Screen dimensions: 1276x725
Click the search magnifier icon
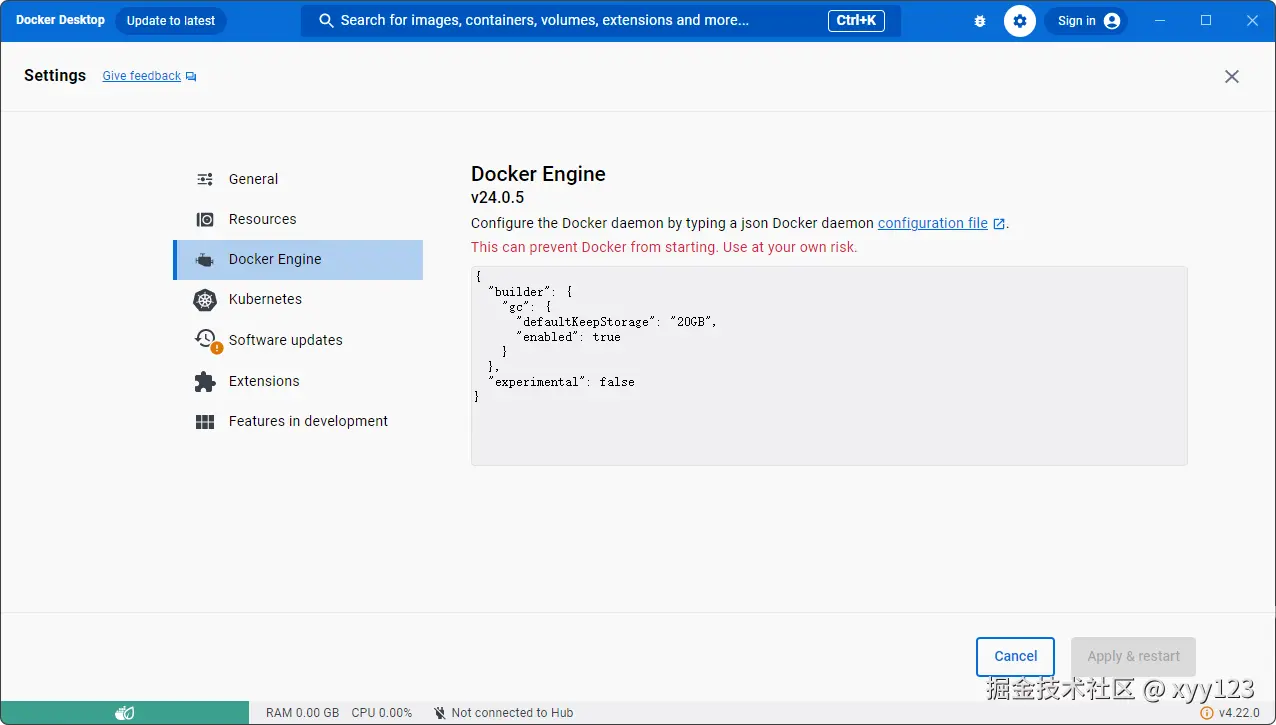click(x=326, y=21)
